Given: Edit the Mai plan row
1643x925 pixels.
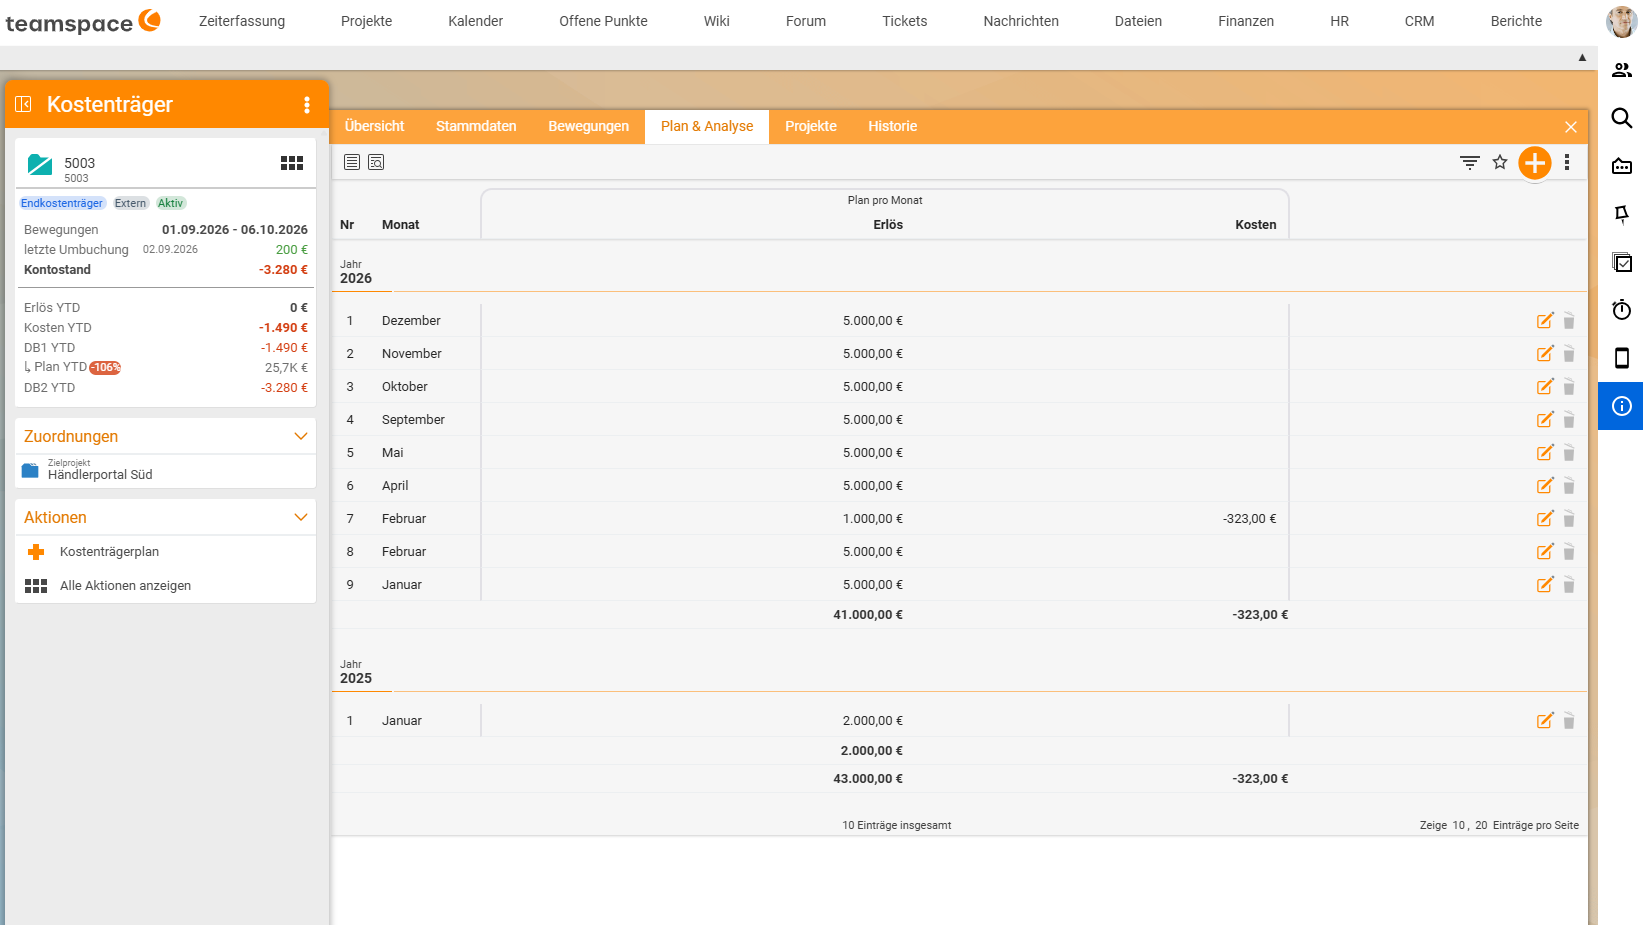Looking at the screenshot, I should (x=1545, y=452).
